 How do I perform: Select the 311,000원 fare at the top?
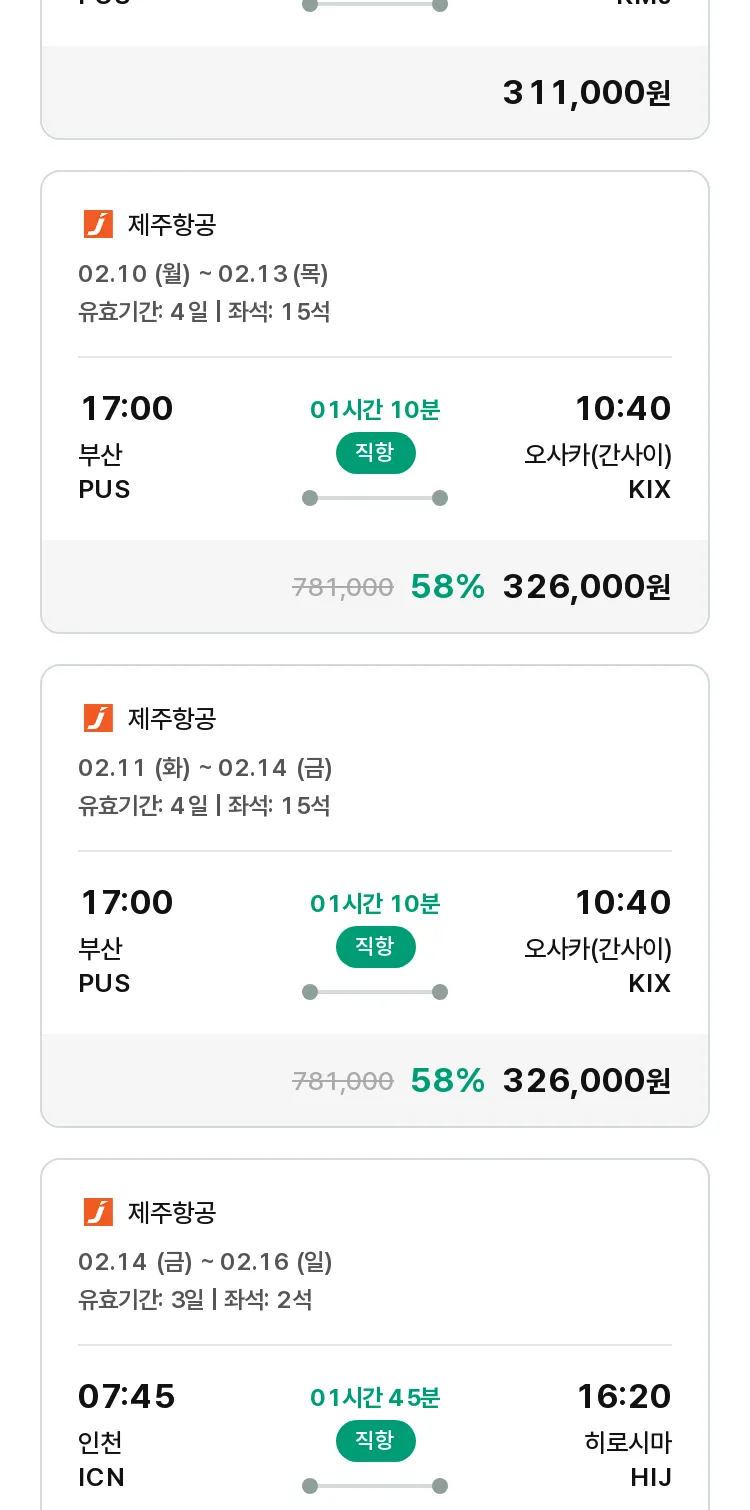tap(587, 93)
